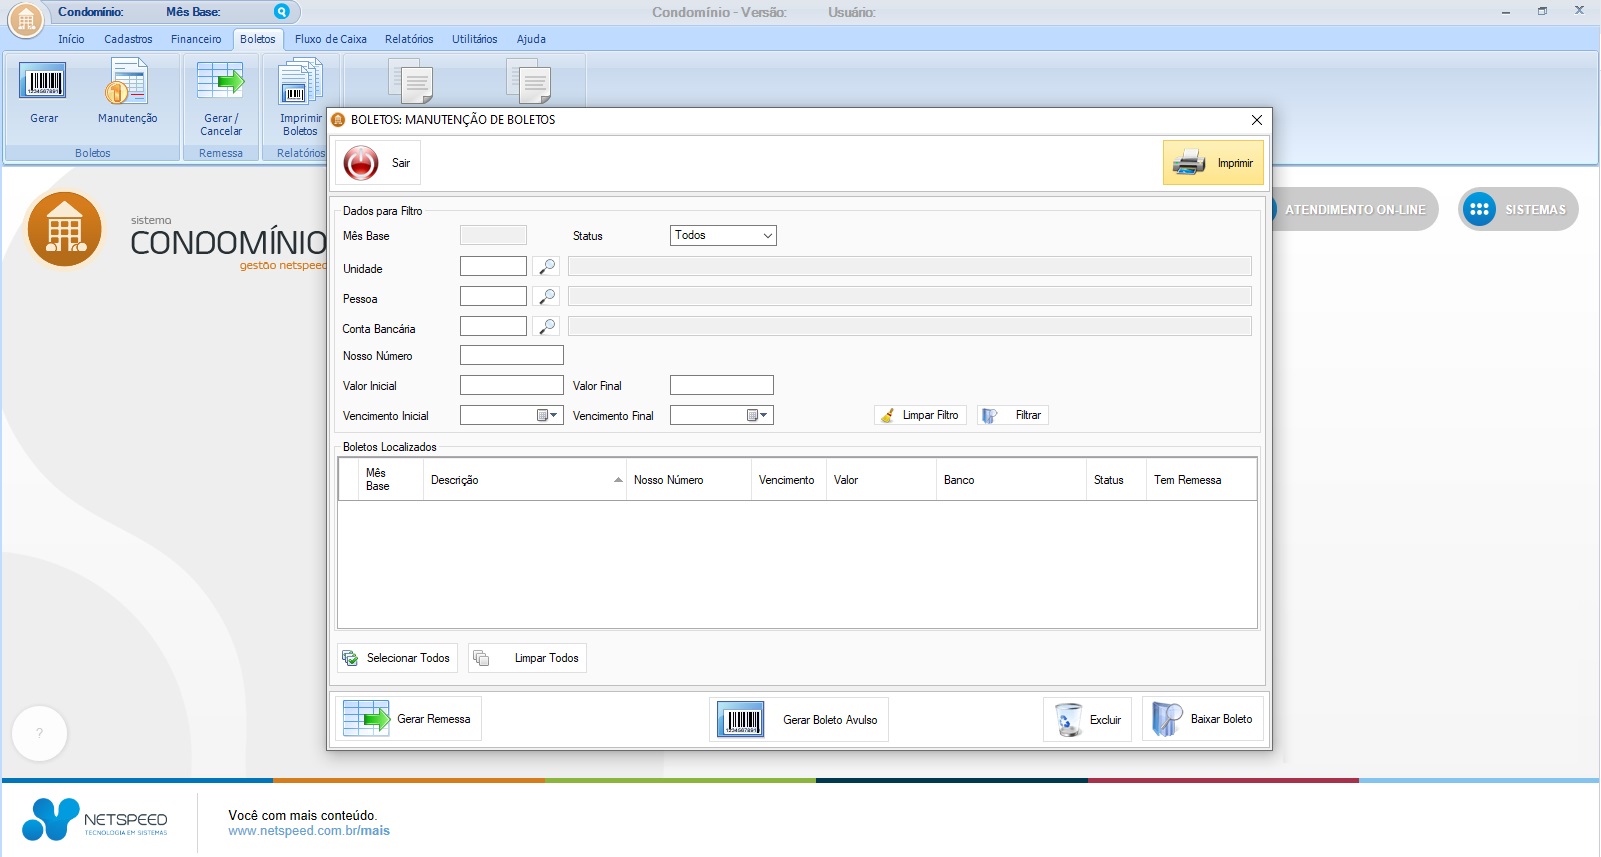
Task: Click the Gerar / Cancelar remessa icon
Action: (220, 81)
